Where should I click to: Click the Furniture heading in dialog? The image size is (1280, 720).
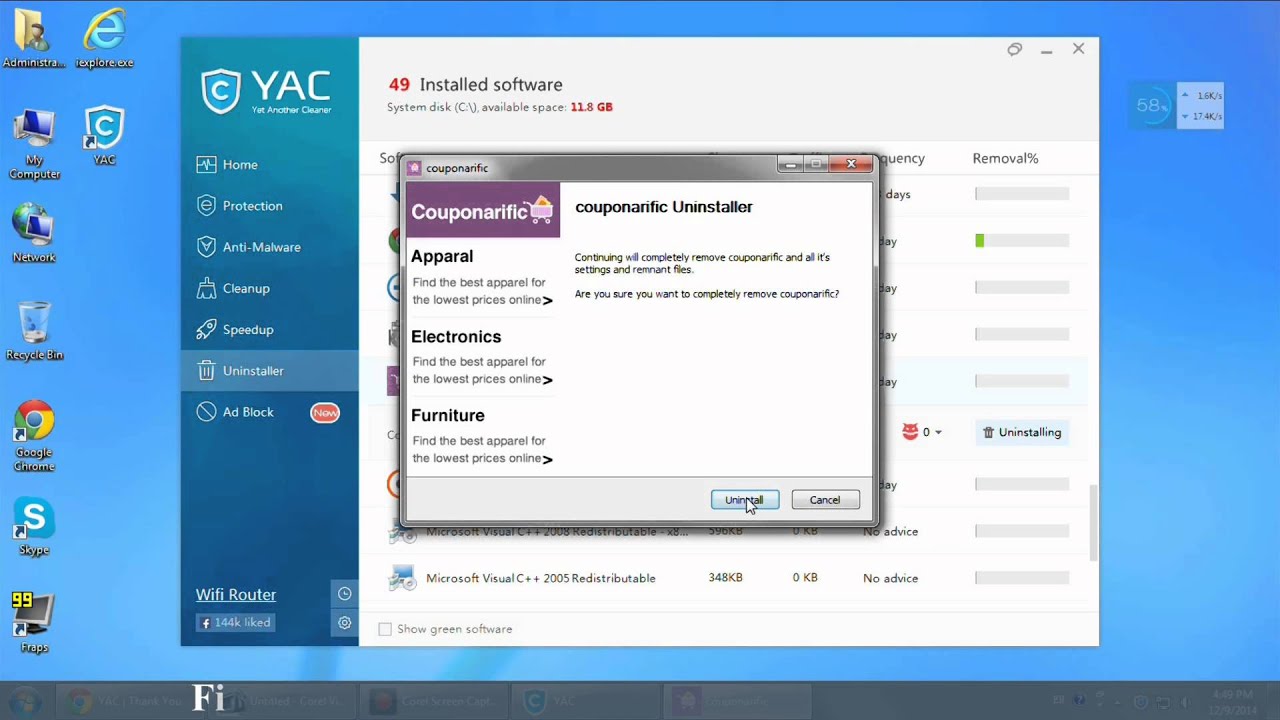point(448,415)
